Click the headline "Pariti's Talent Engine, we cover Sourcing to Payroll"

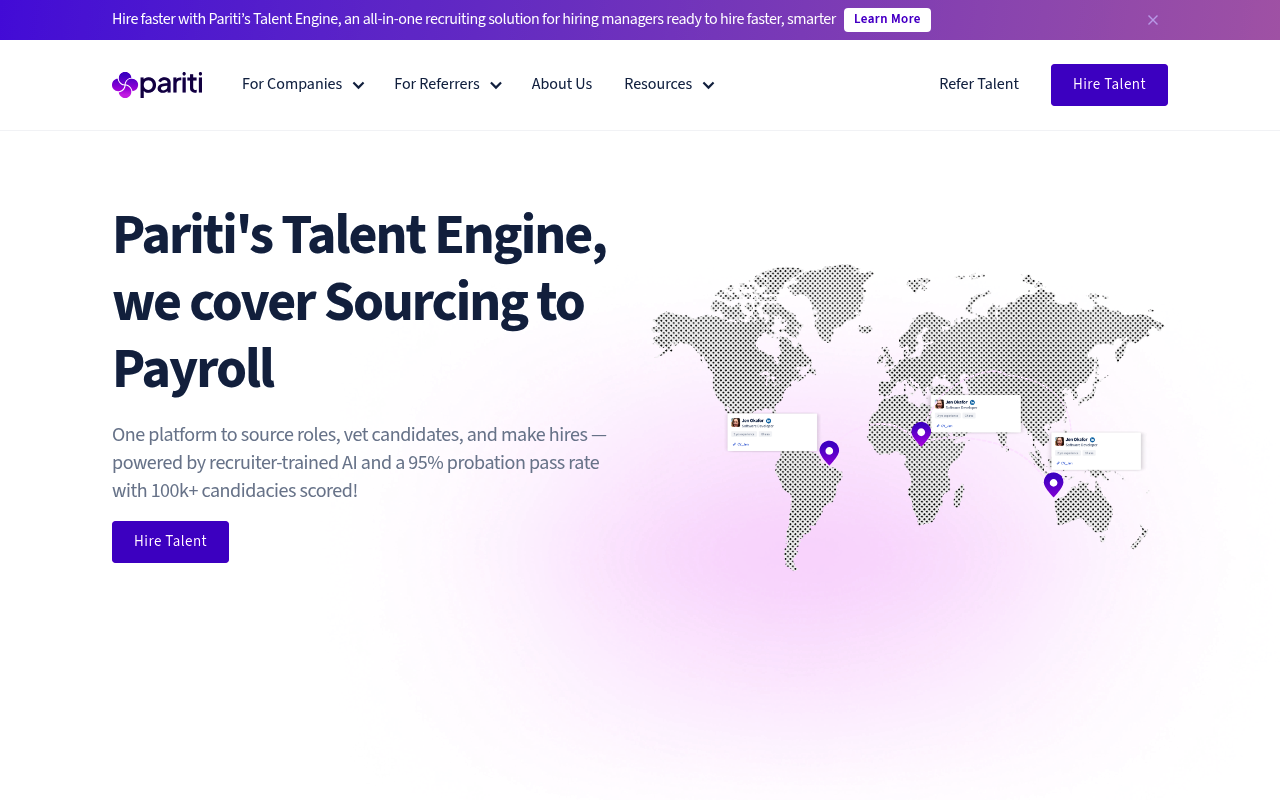(360, 301)
